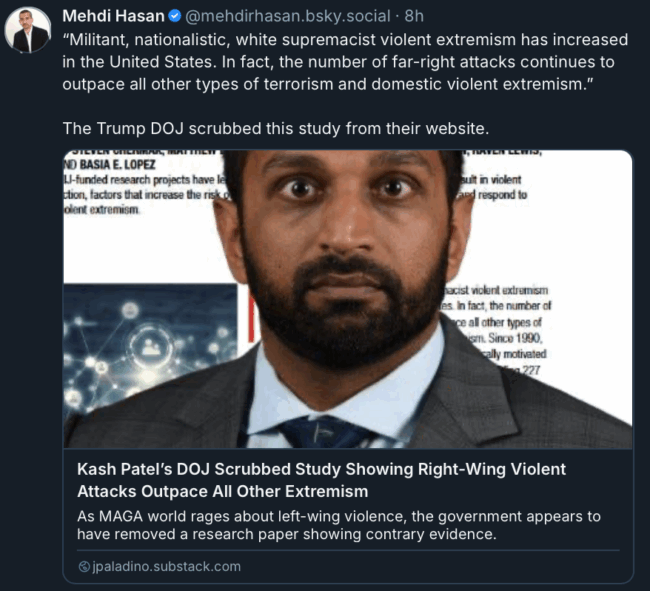Open the @mehdirhasan.bsky.social handle
The width and height of the screenshot is (650, 591).
coord(288,16)
